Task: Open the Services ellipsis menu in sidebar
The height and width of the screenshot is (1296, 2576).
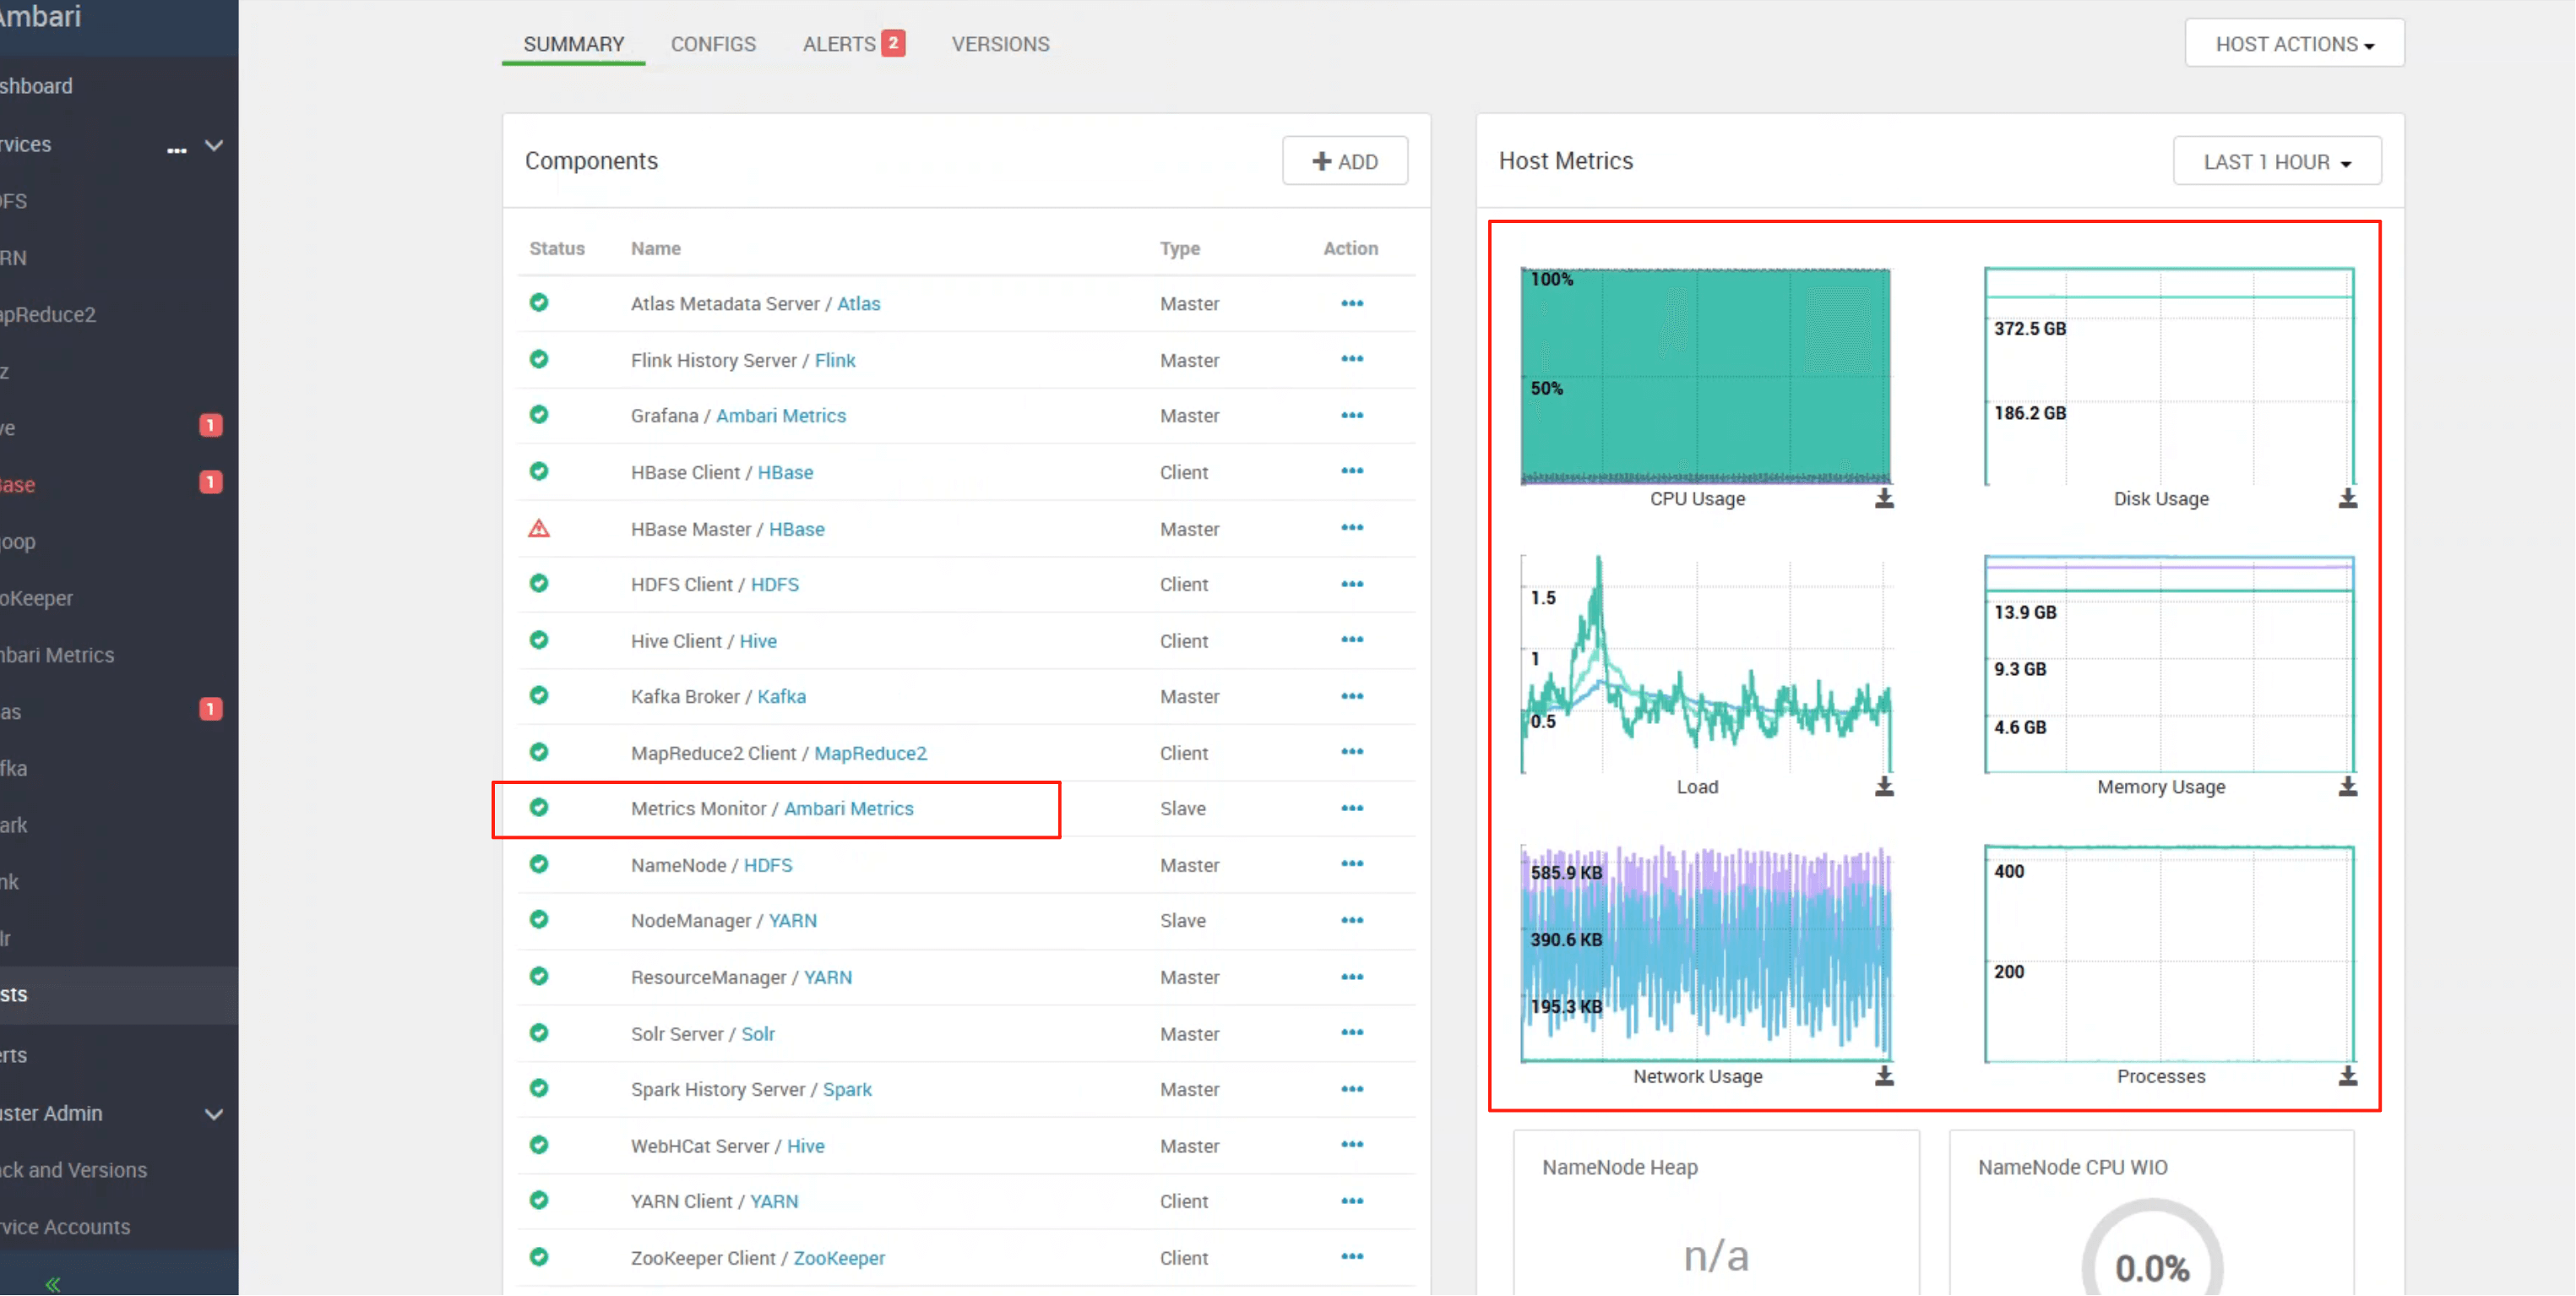Action: coord(177,150)
